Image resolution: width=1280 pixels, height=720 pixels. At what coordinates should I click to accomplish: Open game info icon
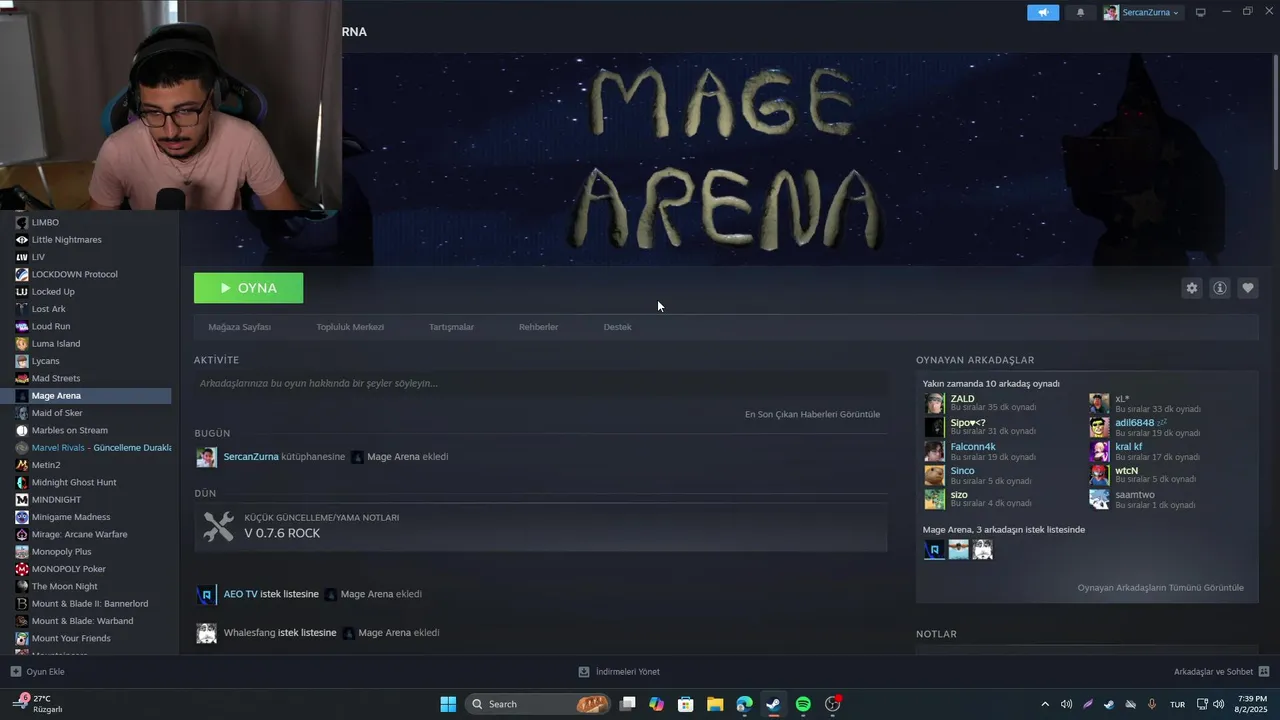point(1219,288)
